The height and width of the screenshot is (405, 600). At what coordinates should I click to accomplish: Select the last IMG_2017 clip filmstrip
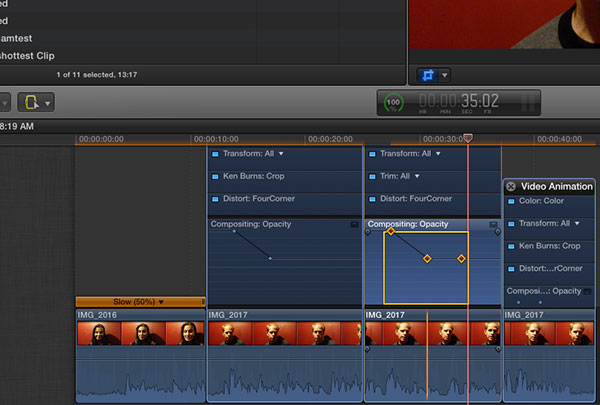coord(549,333)
